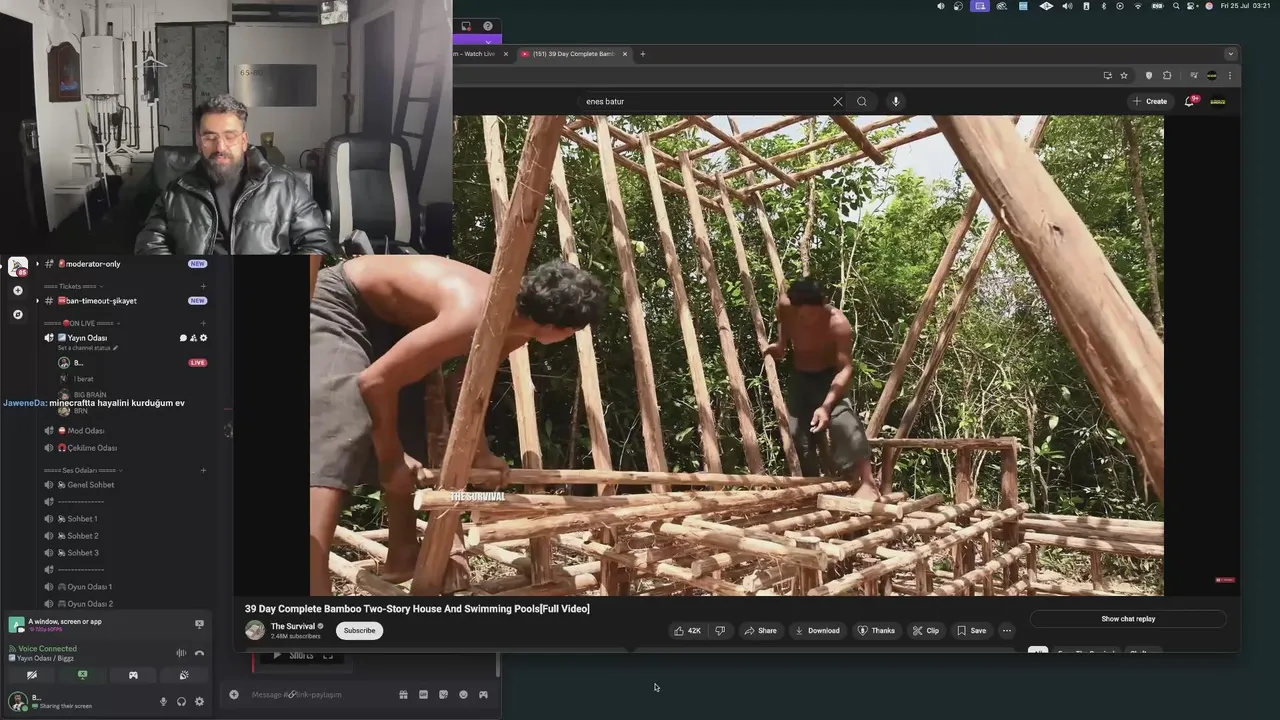Deafen Discord headphones
Image resolution: width=1280 pixels, height=720 pixels.
pyautogui.click(x=181, y=701)
